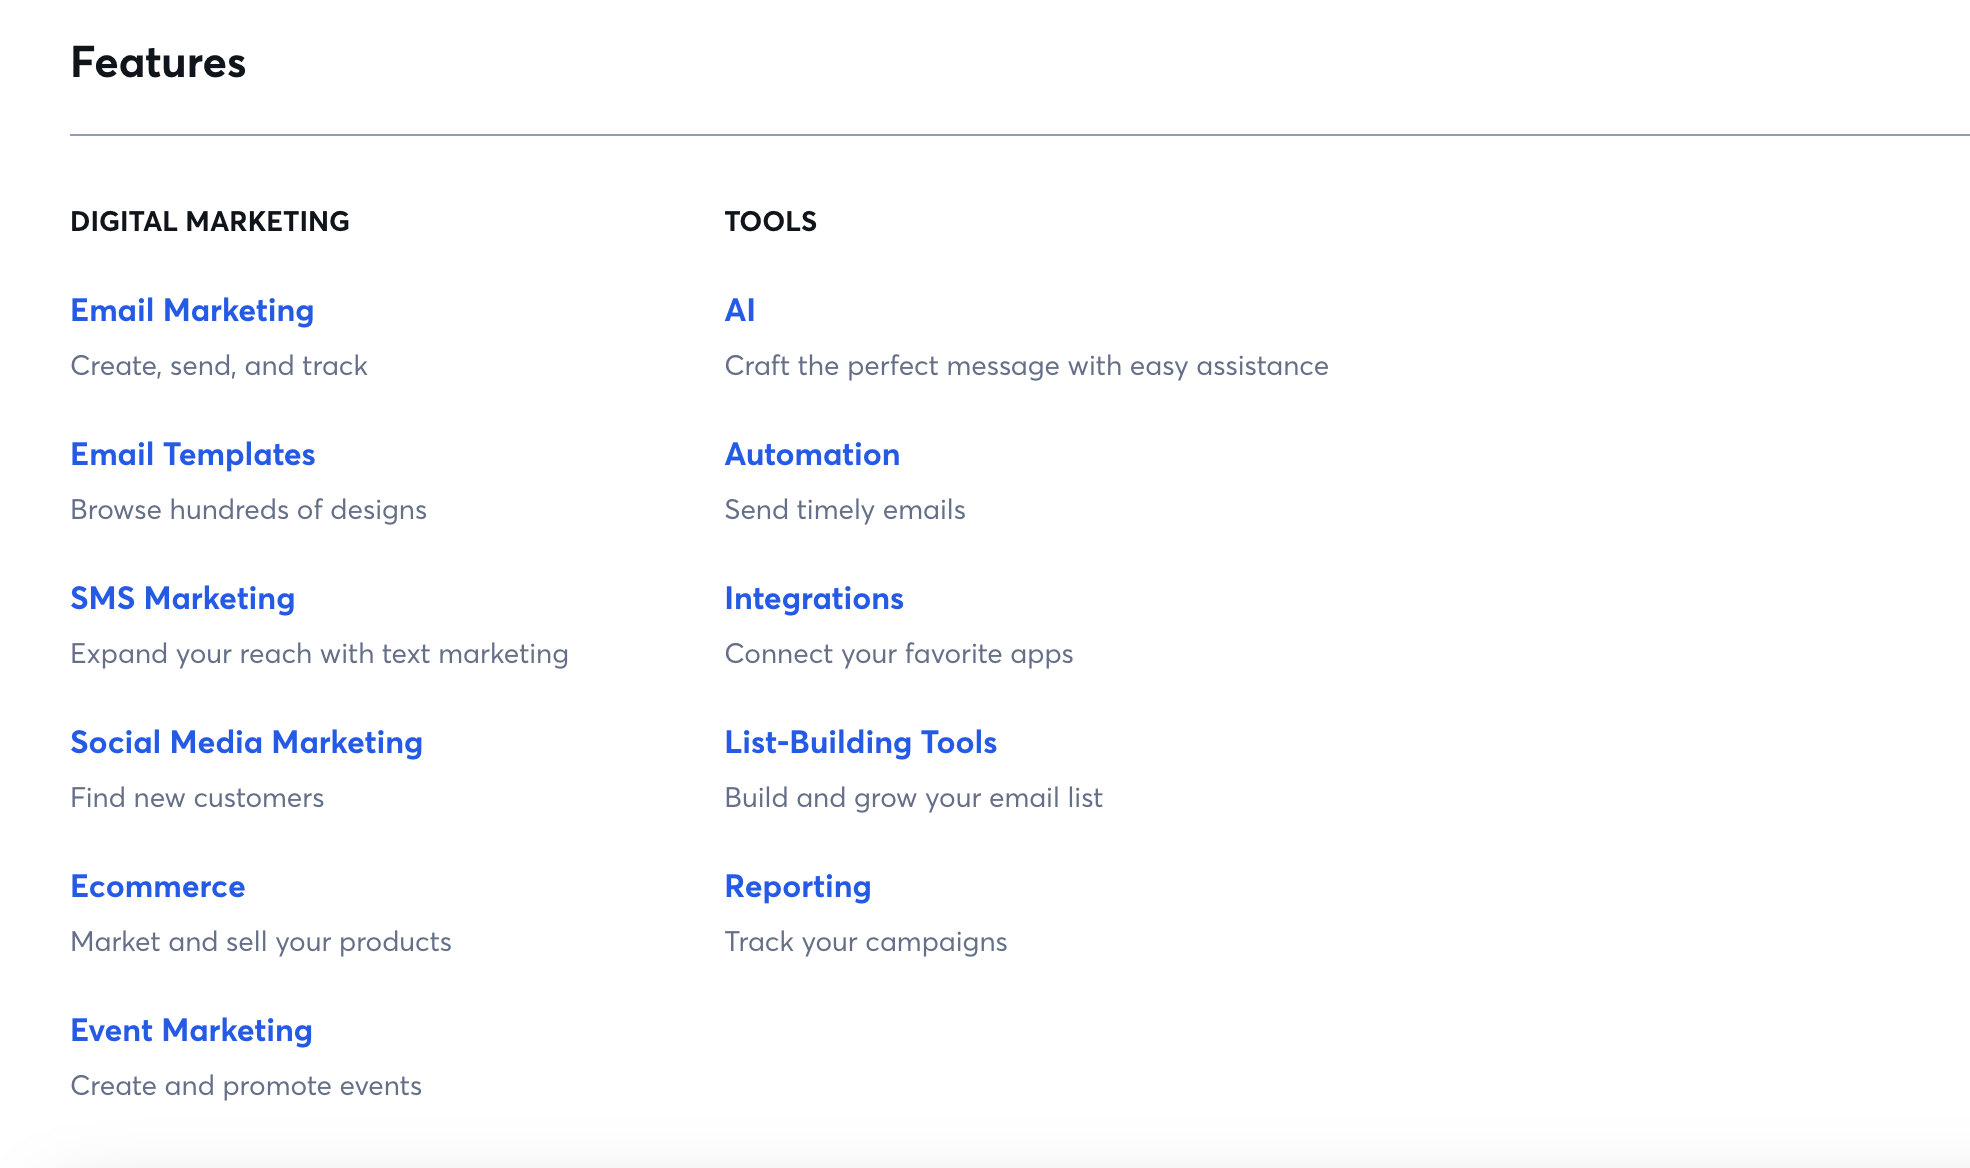Click the Features heading
The height and width of the screenshot is (1168, 1970).
(x=158, y=63)
